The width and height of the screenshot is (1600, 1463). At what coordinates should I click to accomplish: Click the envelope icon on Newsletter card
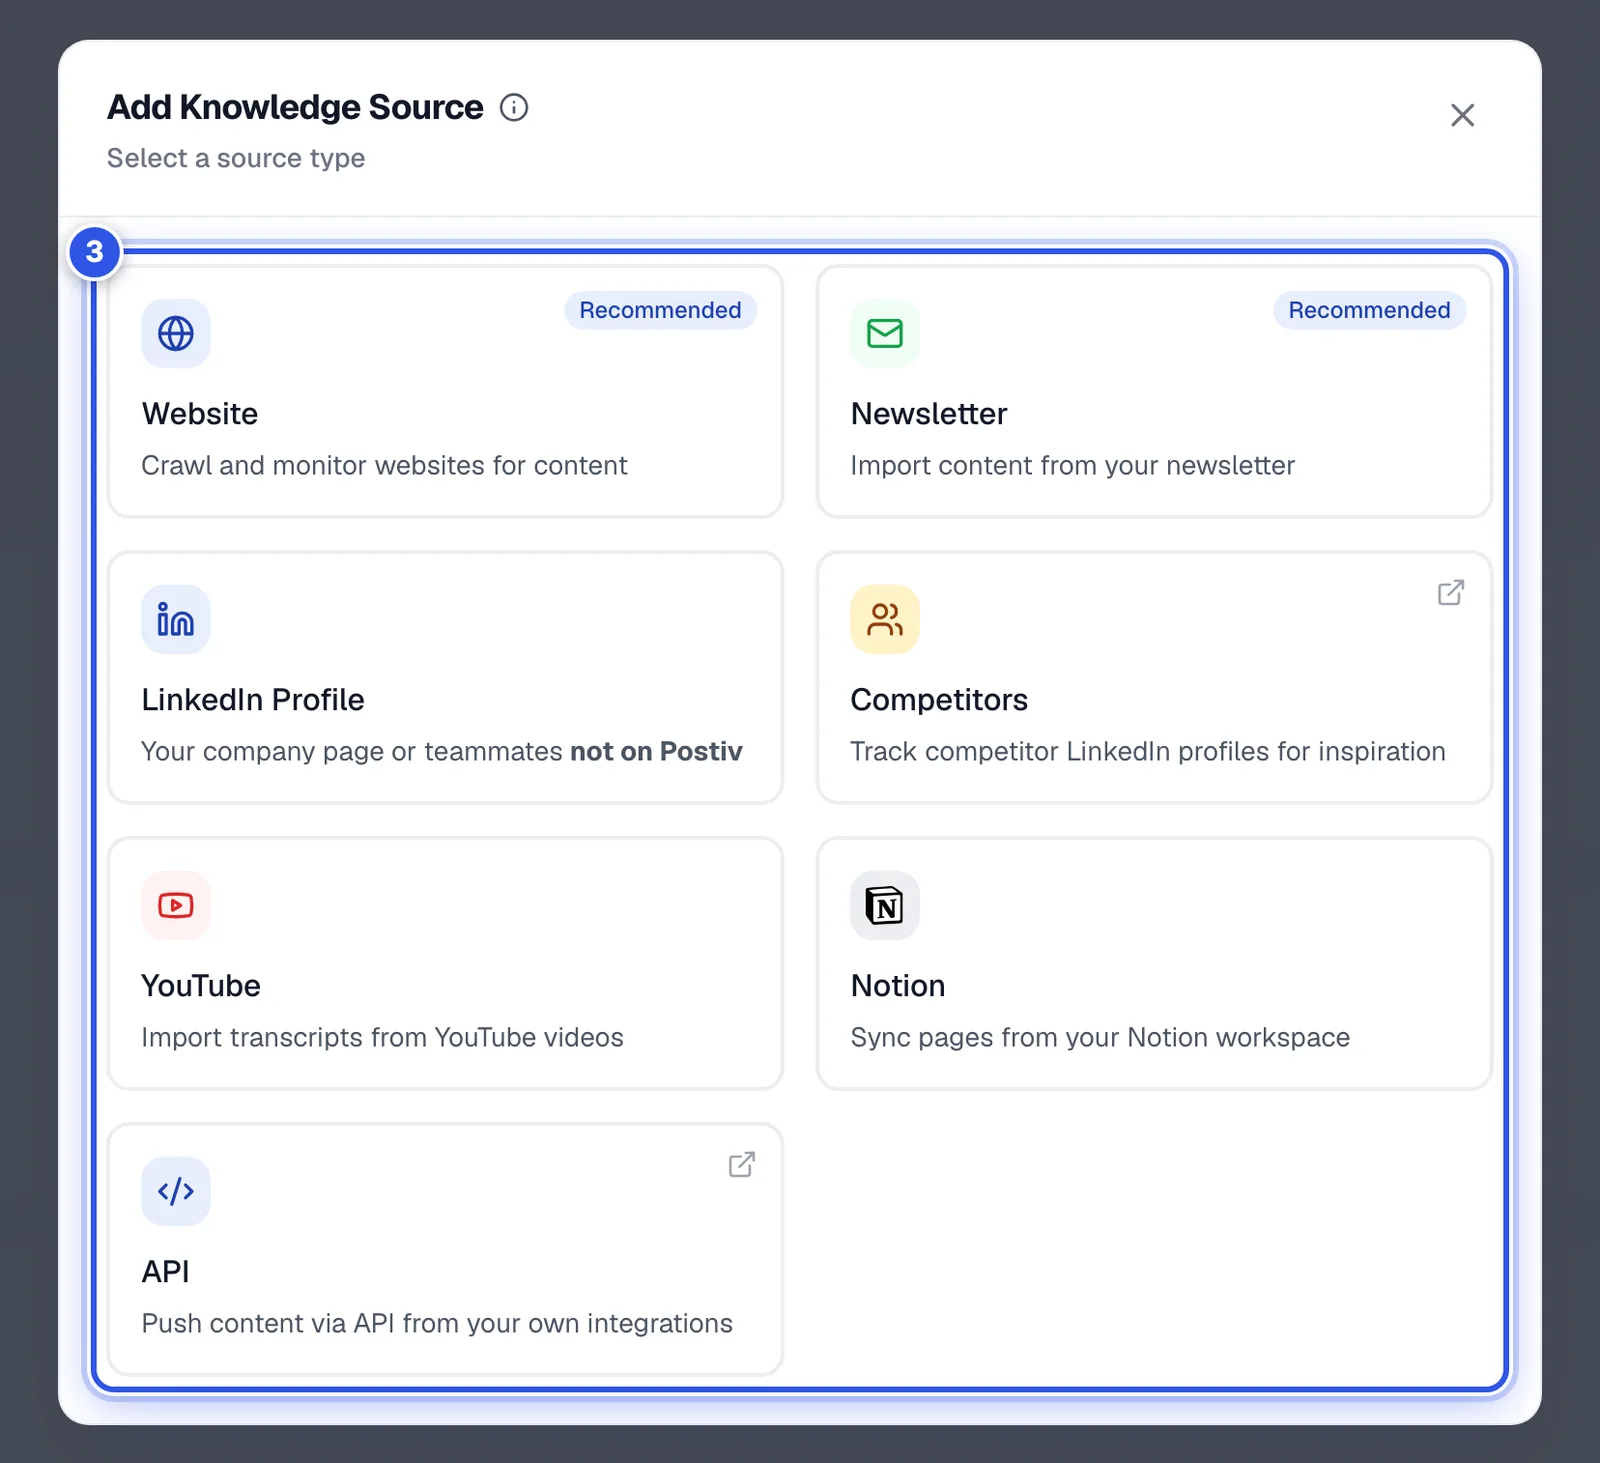[885, 334]
